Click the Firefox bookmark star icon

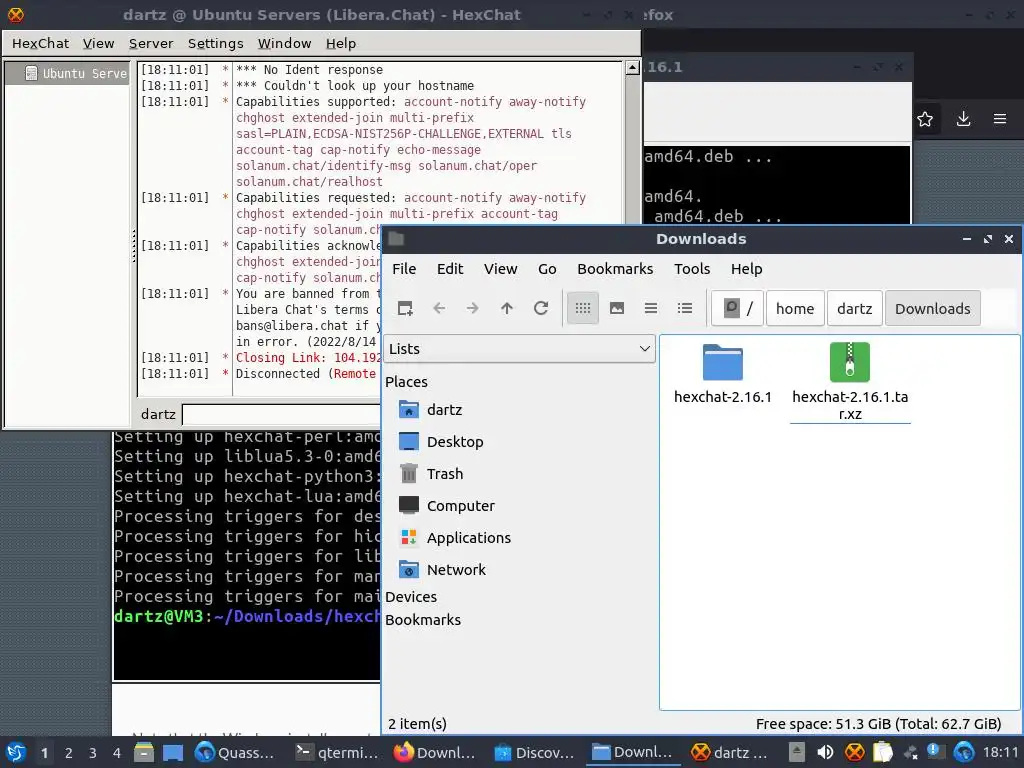click(x=925, y=120)
